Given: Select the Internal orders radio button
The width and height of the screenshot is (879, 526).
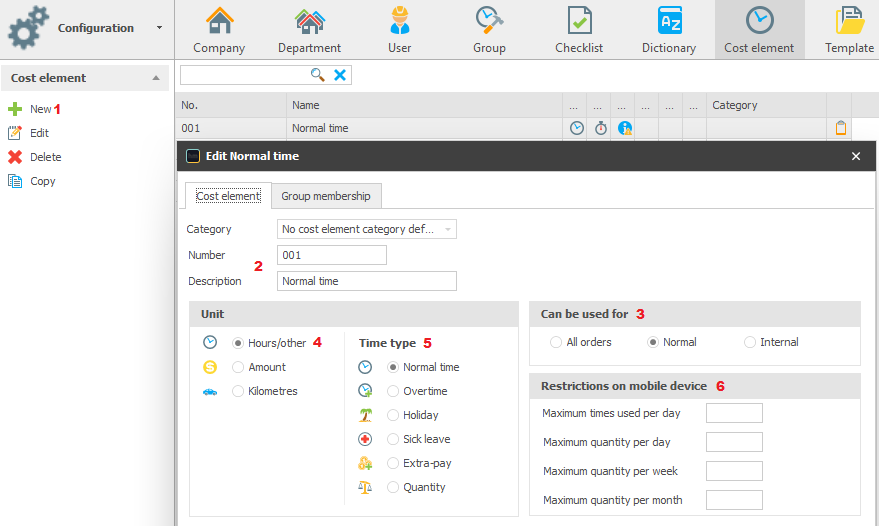Looking at the screenshot, I should (750, 342).
